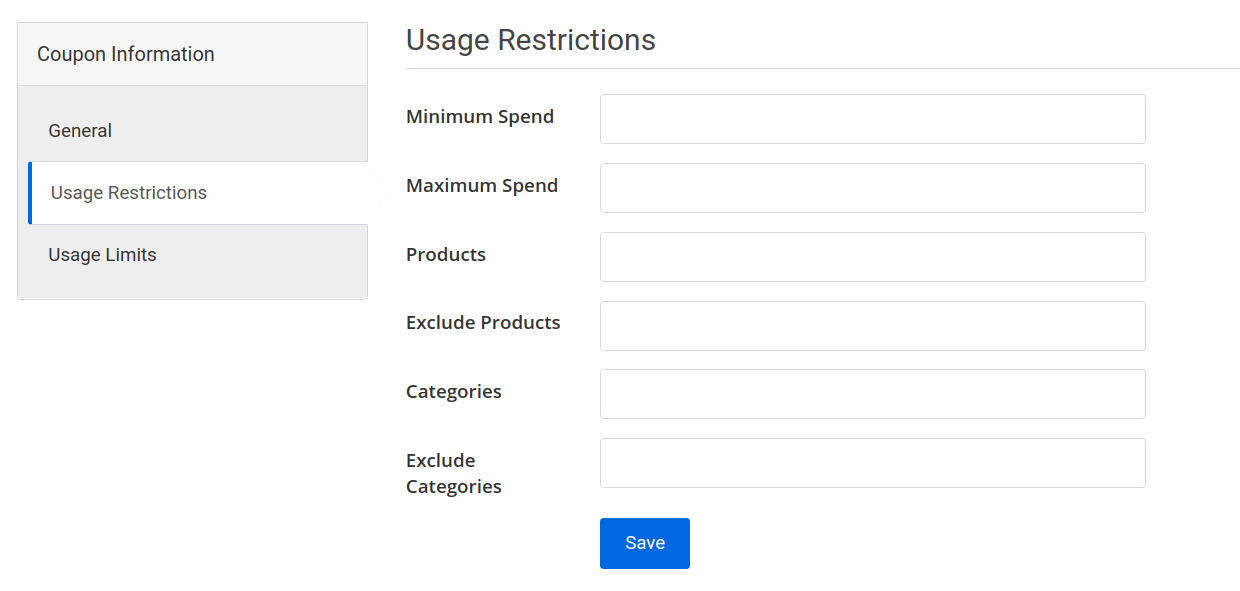The height and width of the screenshot is (591, 1240).
Task: Click the Categories label text
Action: coord(453,392)
